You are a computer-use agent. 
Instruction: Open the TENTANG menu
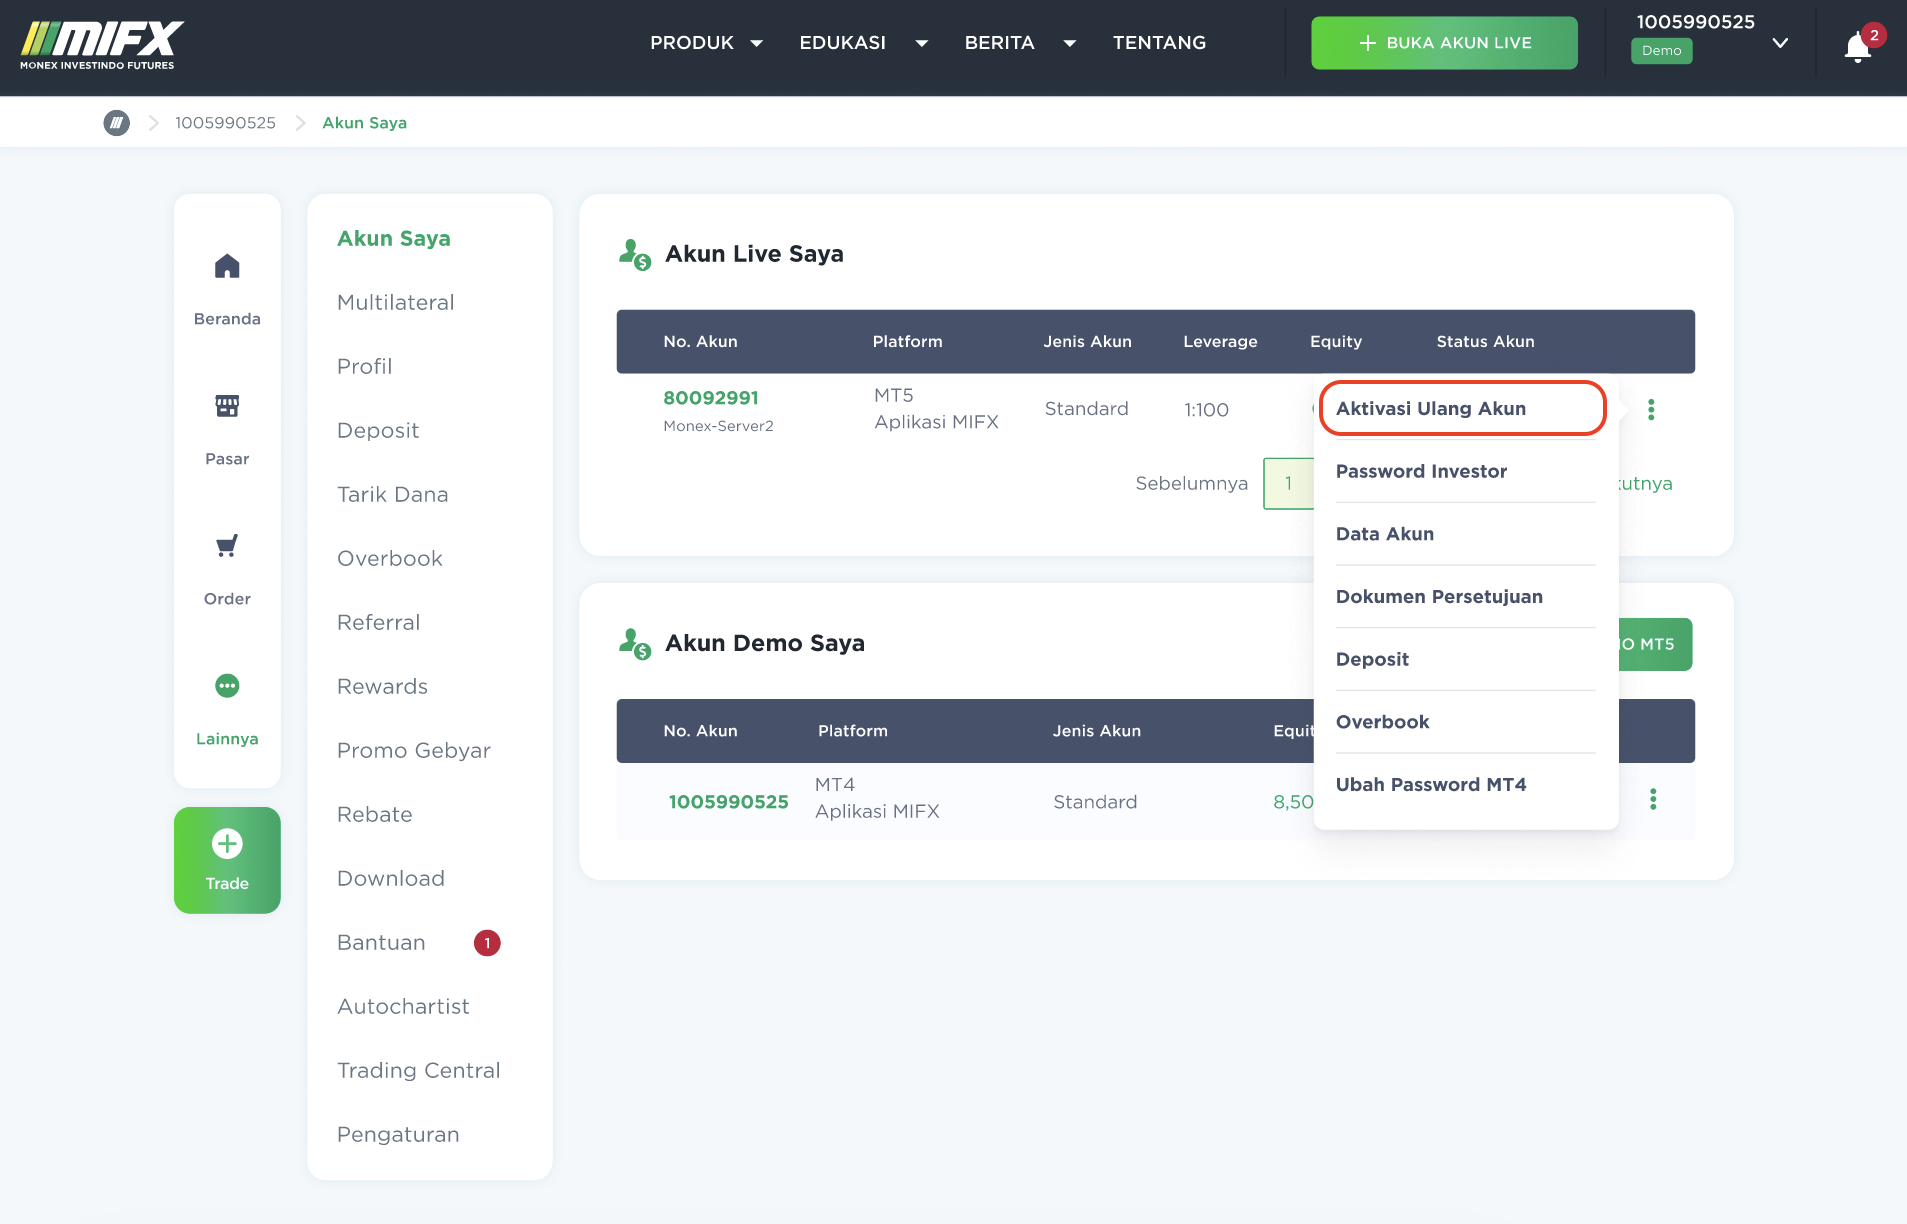[1159, 43]
